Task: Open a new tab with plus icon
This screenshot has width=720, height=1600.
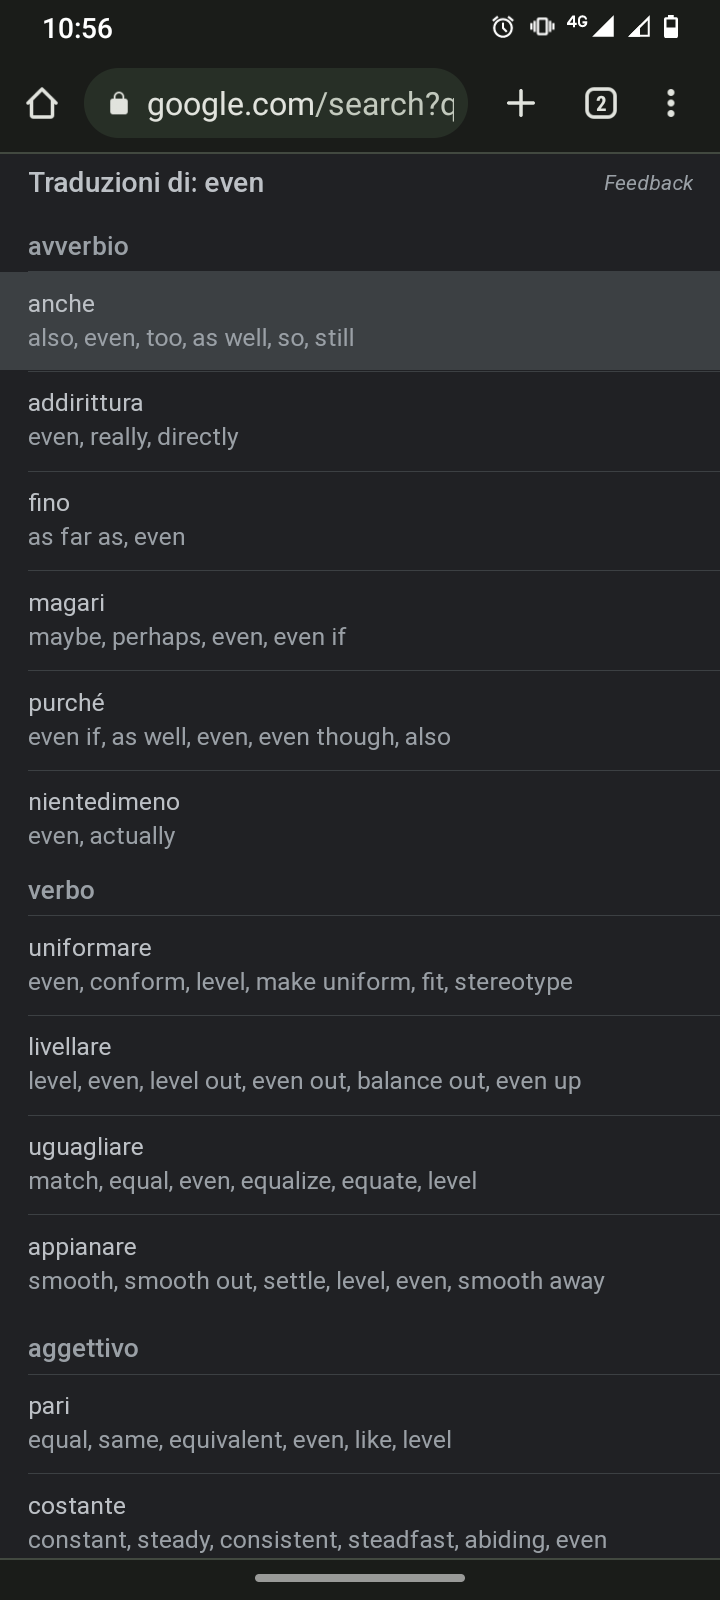Action: coord(521,103)
